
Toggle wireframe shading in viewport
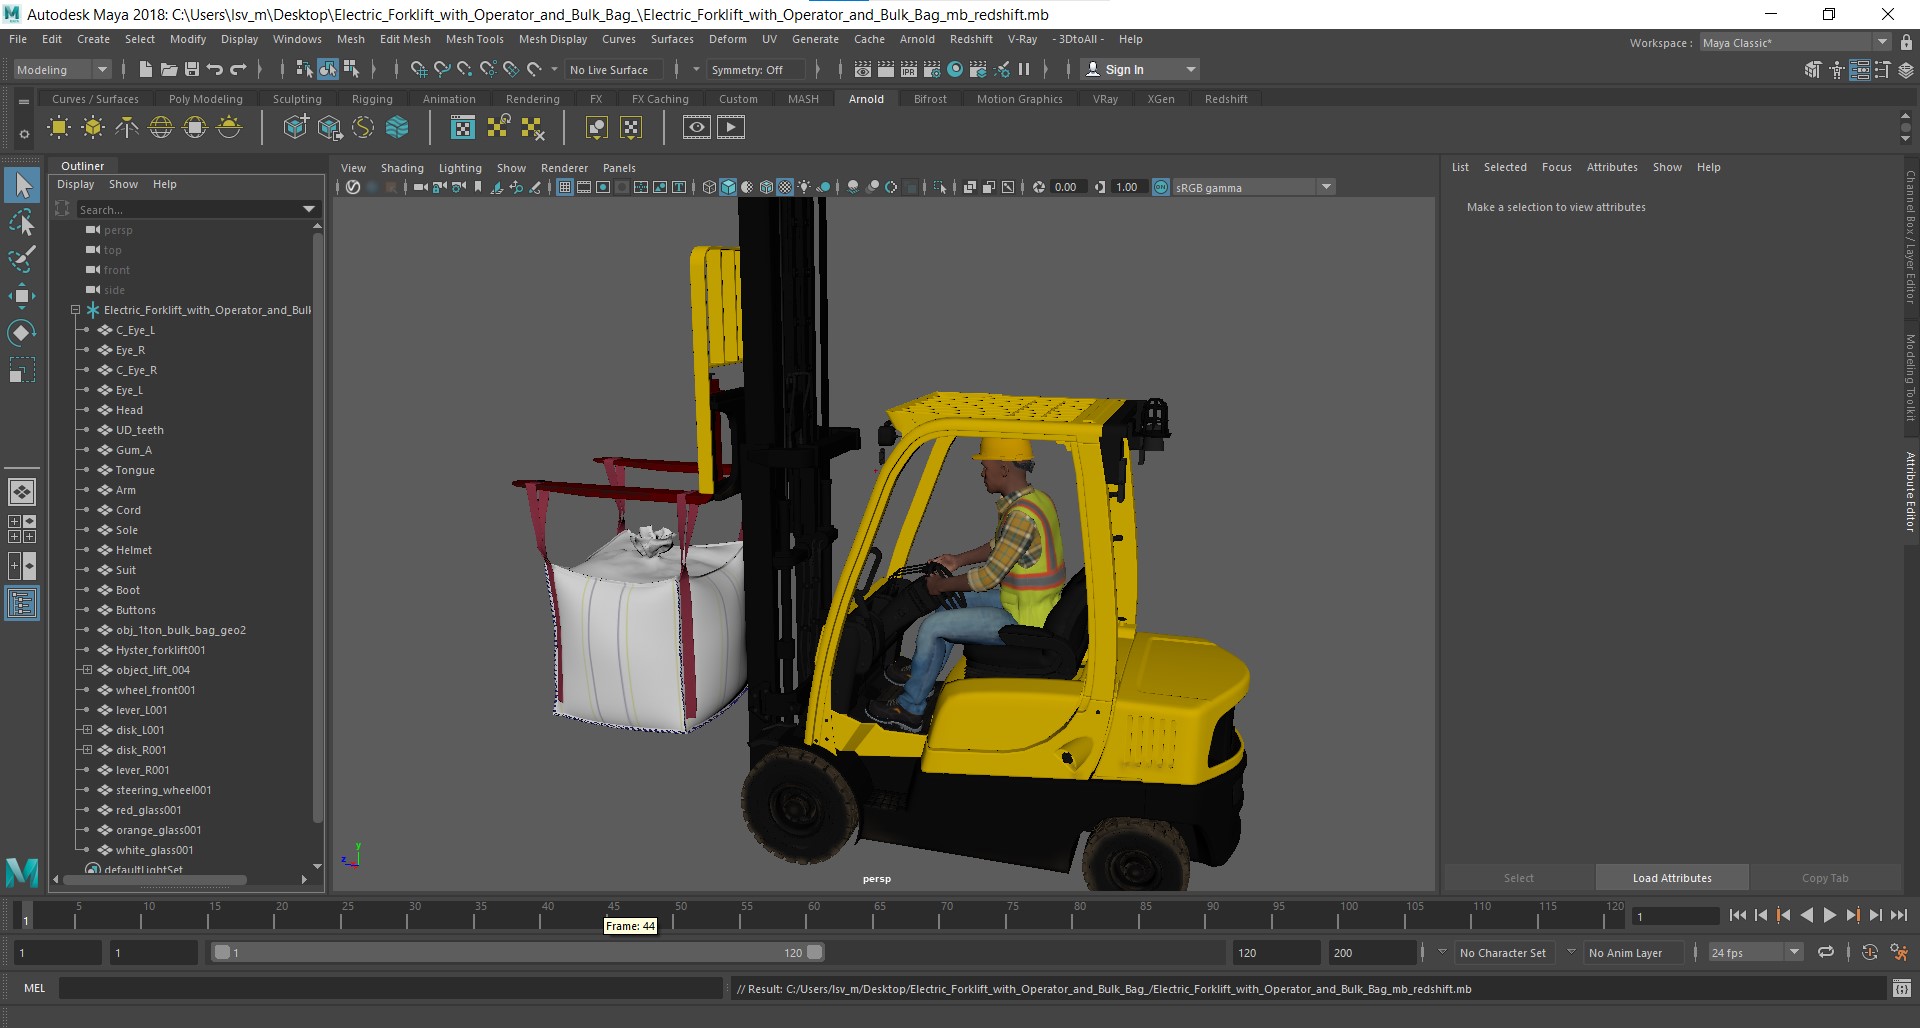(x=709, y=187)
